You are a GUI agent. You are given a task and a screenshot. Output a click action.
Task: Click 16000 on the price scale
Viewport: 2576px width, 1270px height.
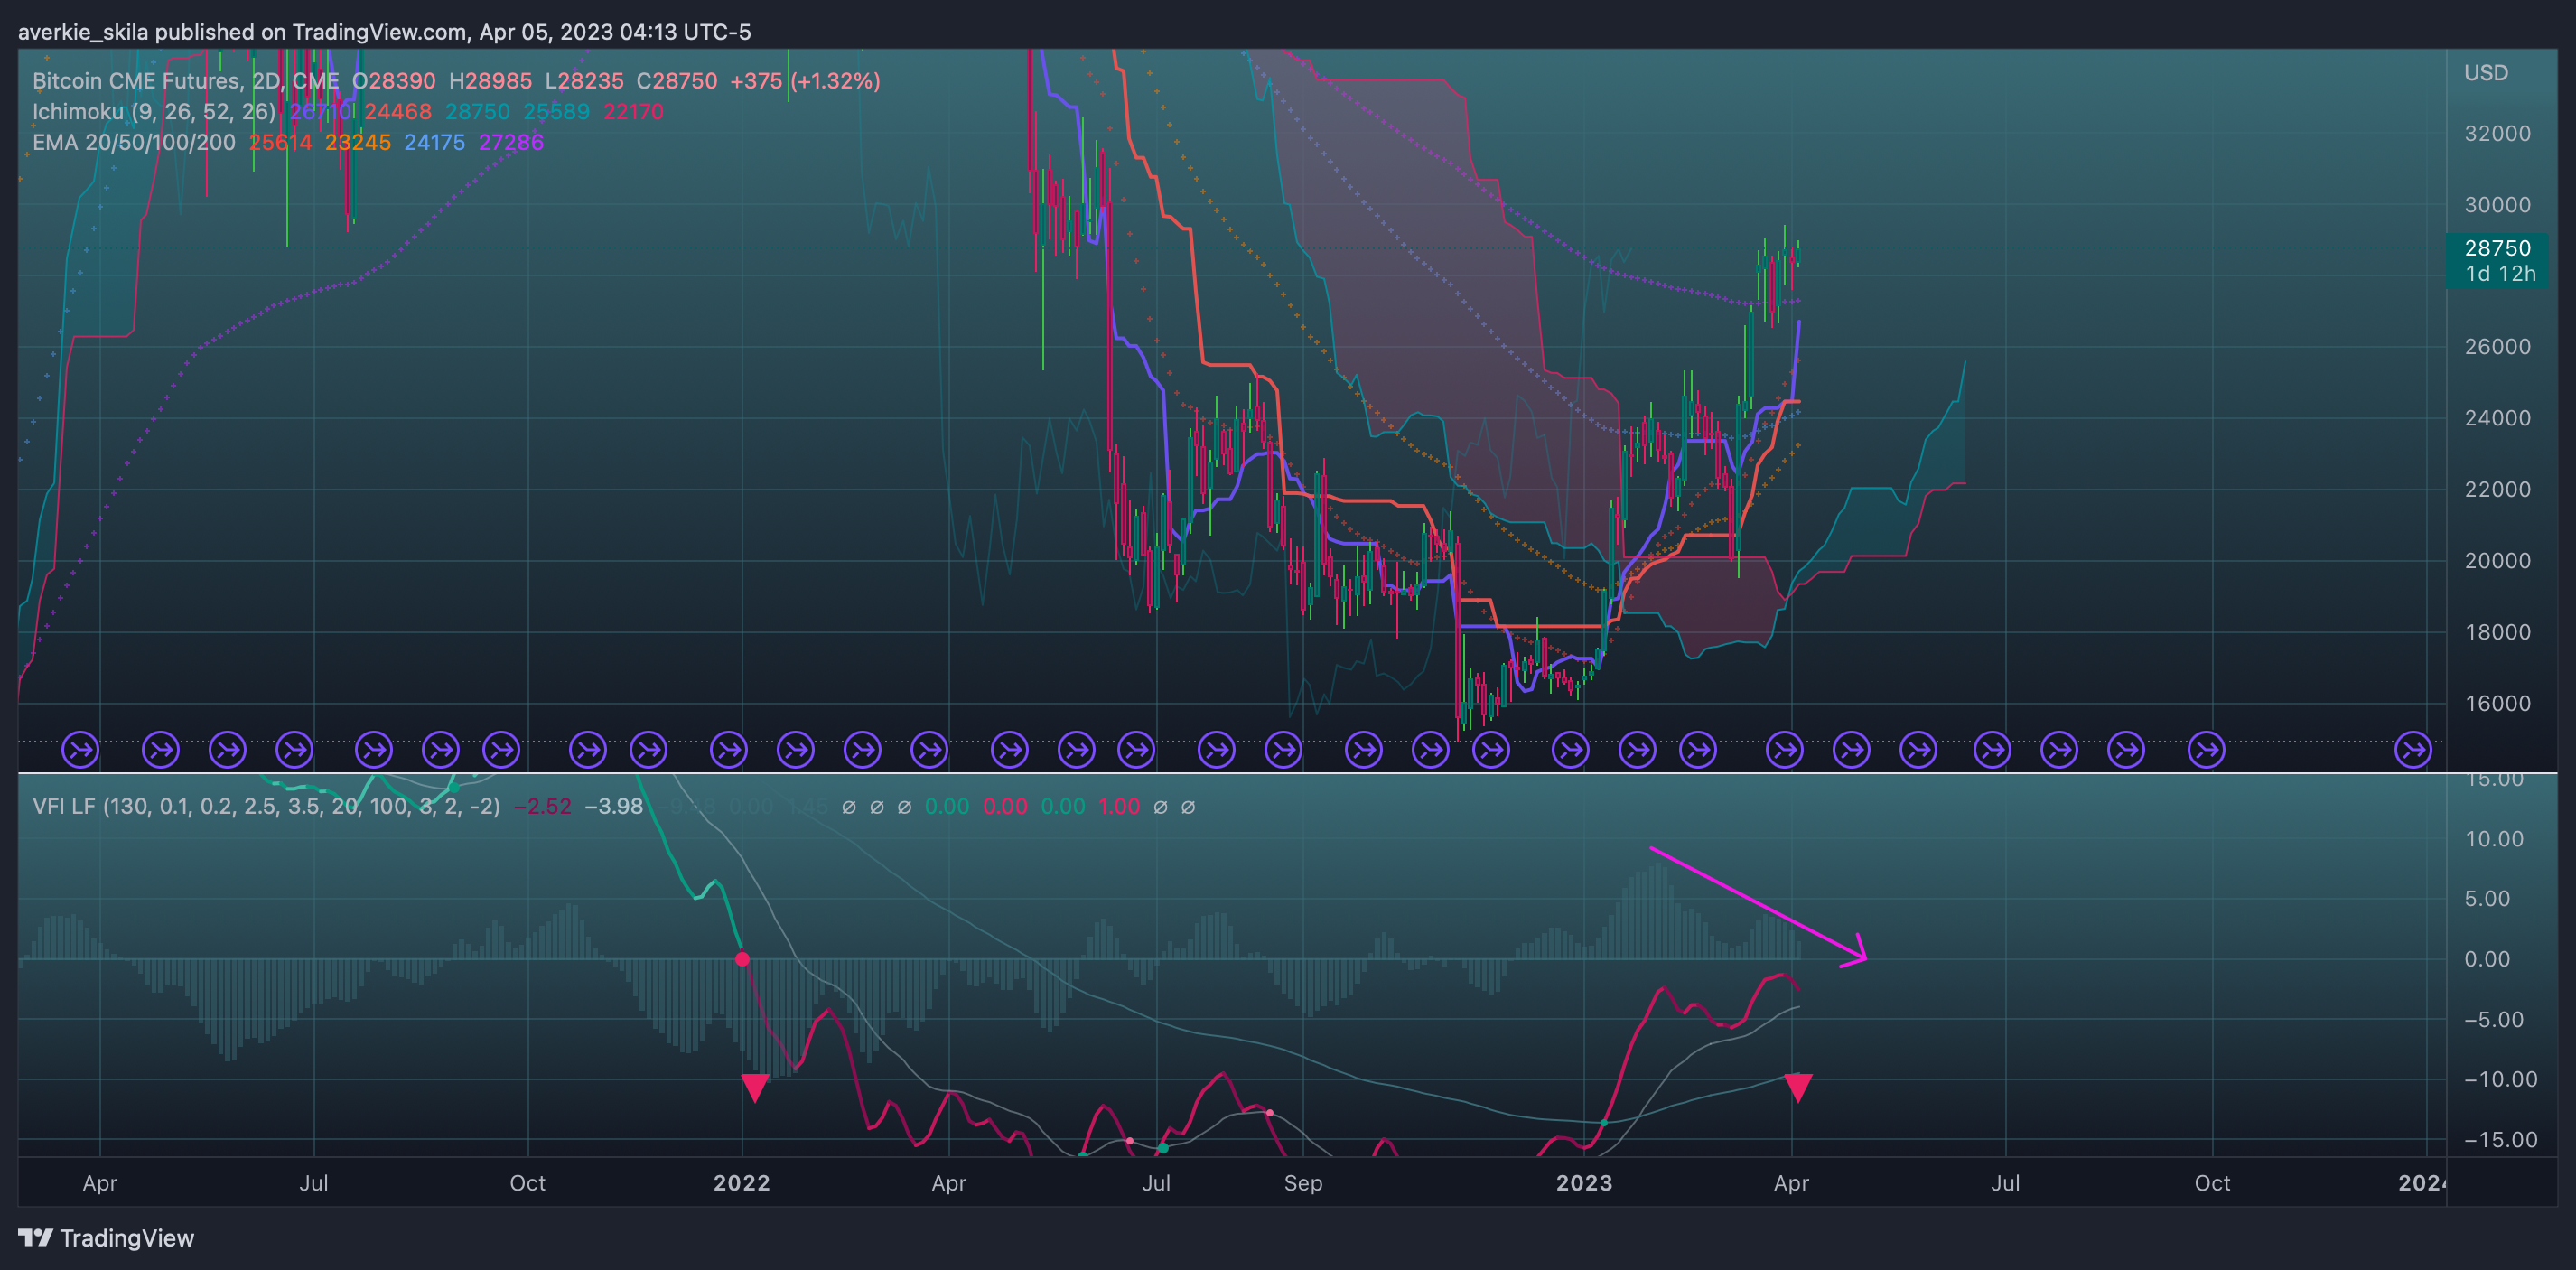2497,704
